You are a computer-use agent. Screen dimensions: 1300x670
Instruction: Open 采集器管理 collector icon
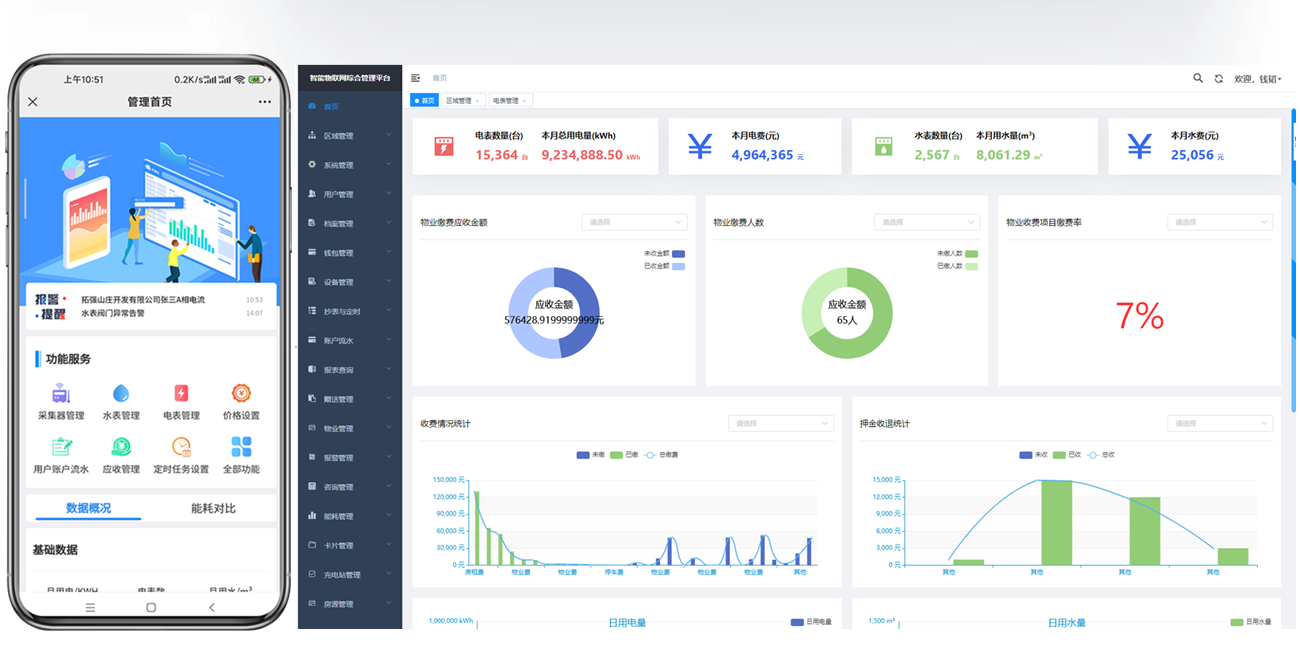coord(61,393)
